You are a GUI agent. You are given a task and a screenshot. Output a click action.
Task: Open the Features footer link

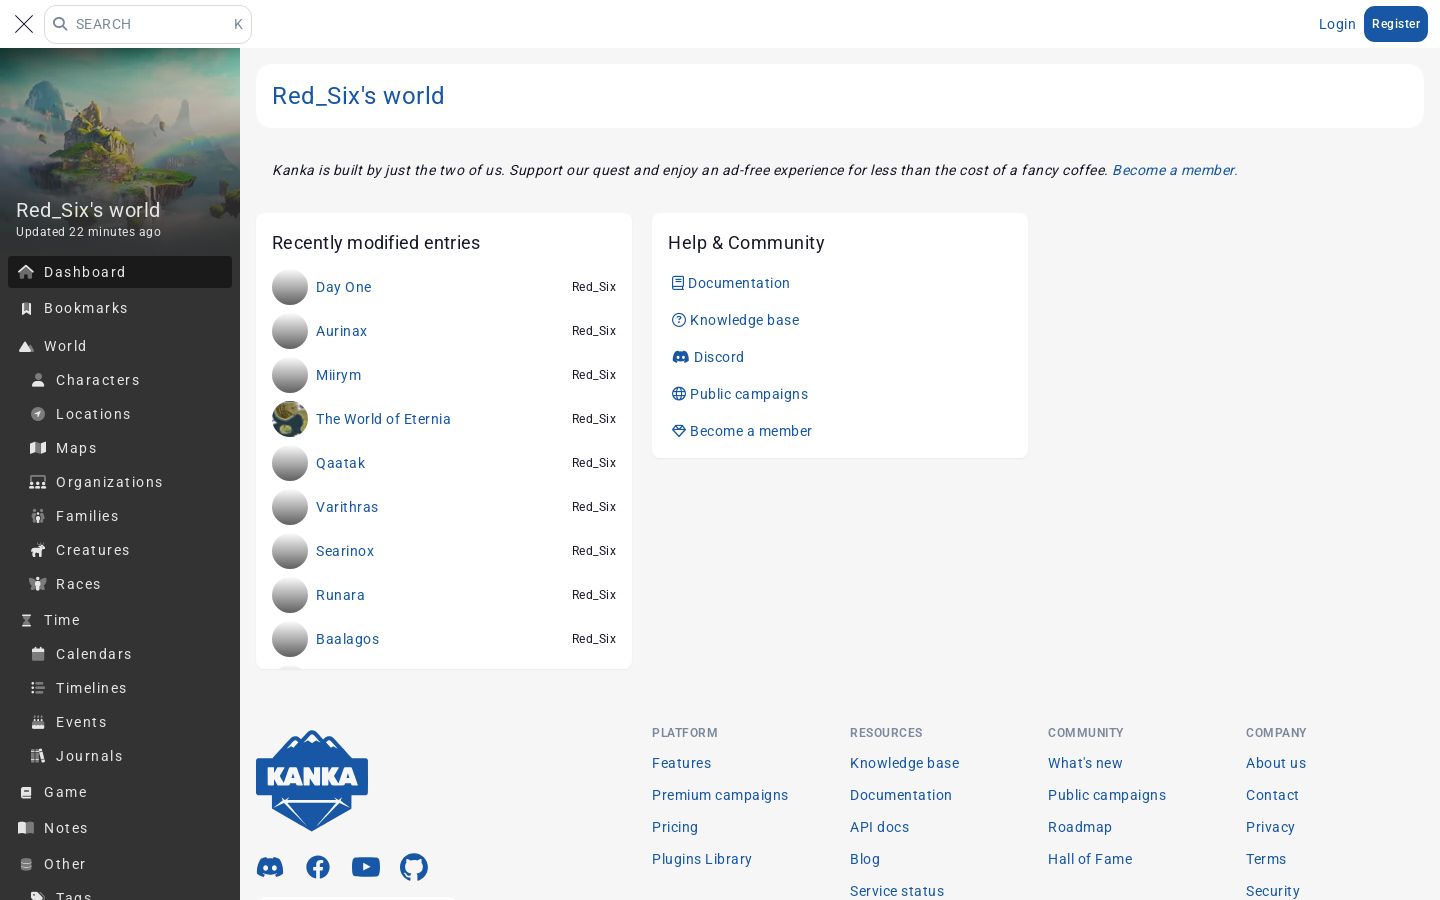[681, 763]
